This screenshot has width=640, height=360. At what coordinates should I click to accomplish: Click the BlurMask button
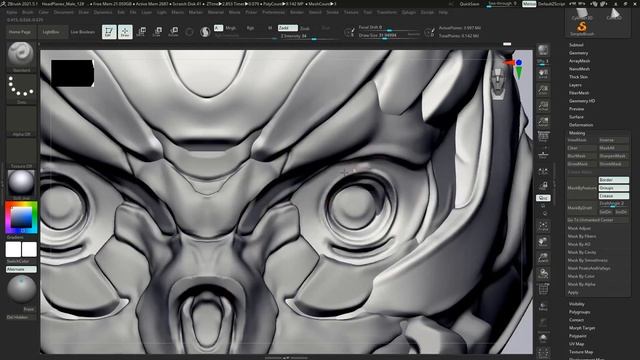point(582,156)
